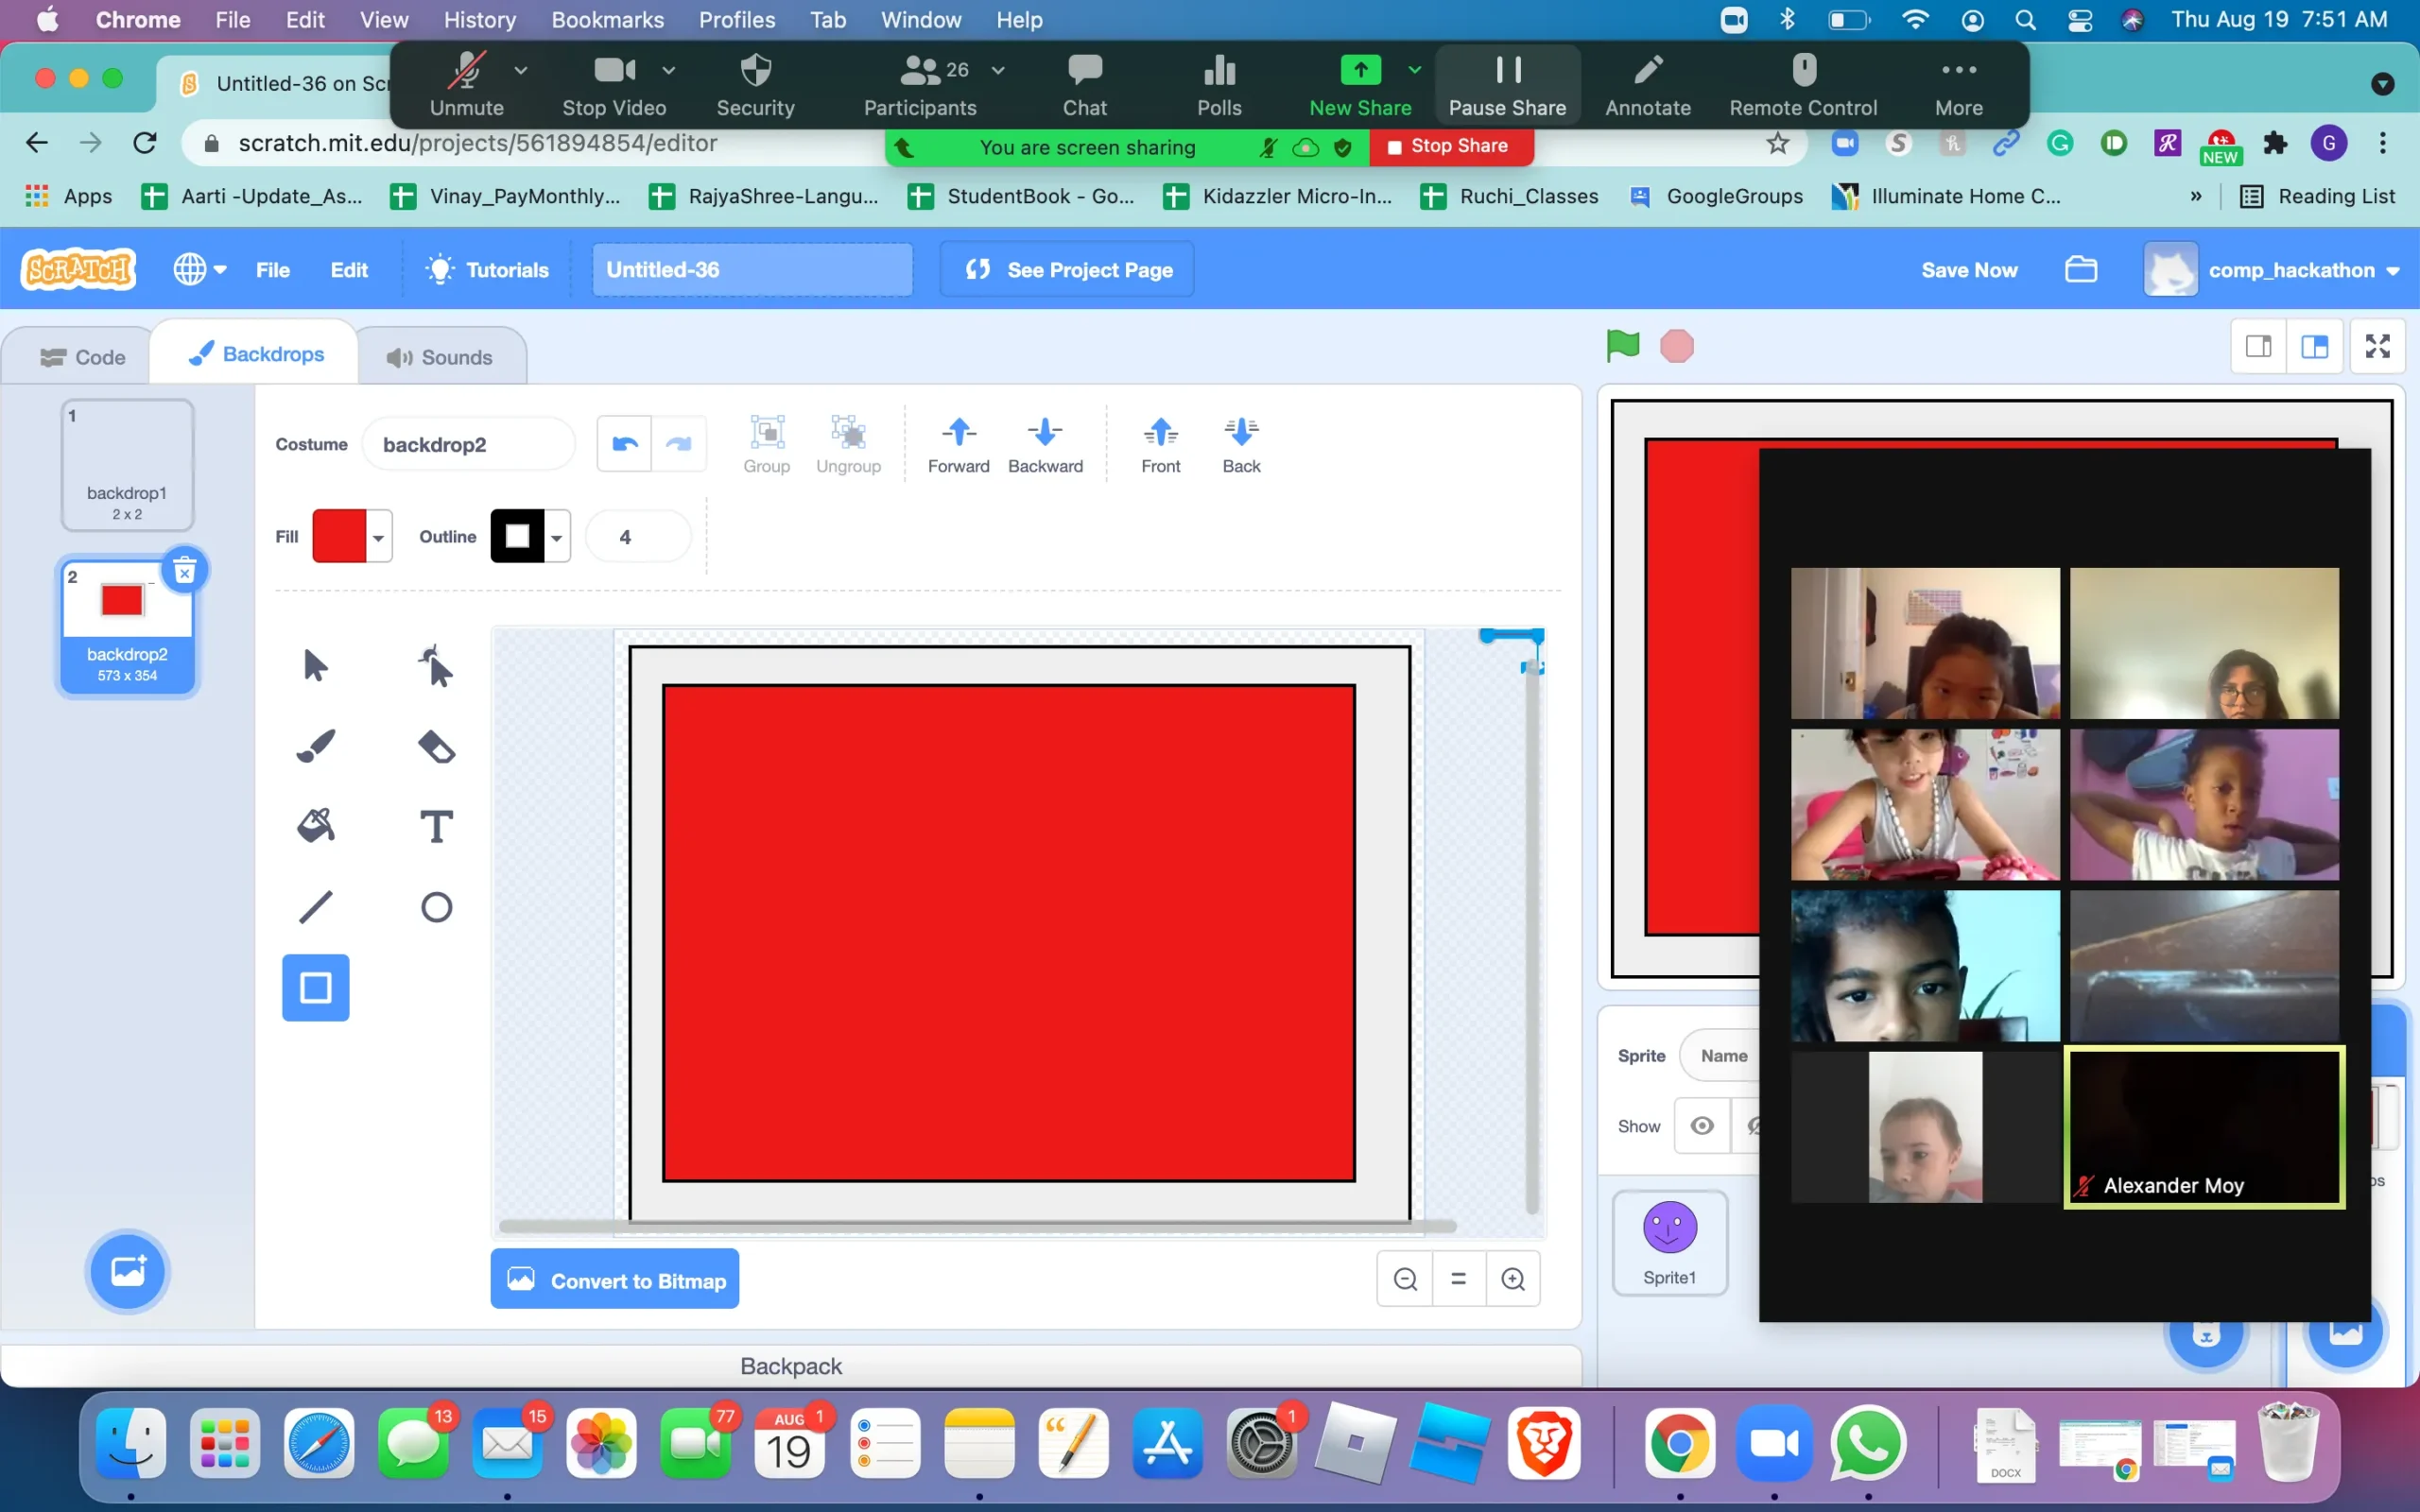The height and width of the screenshot is (1512, 2420).
Task: Choose the Fill bucket tool
Action: point(316,826)
